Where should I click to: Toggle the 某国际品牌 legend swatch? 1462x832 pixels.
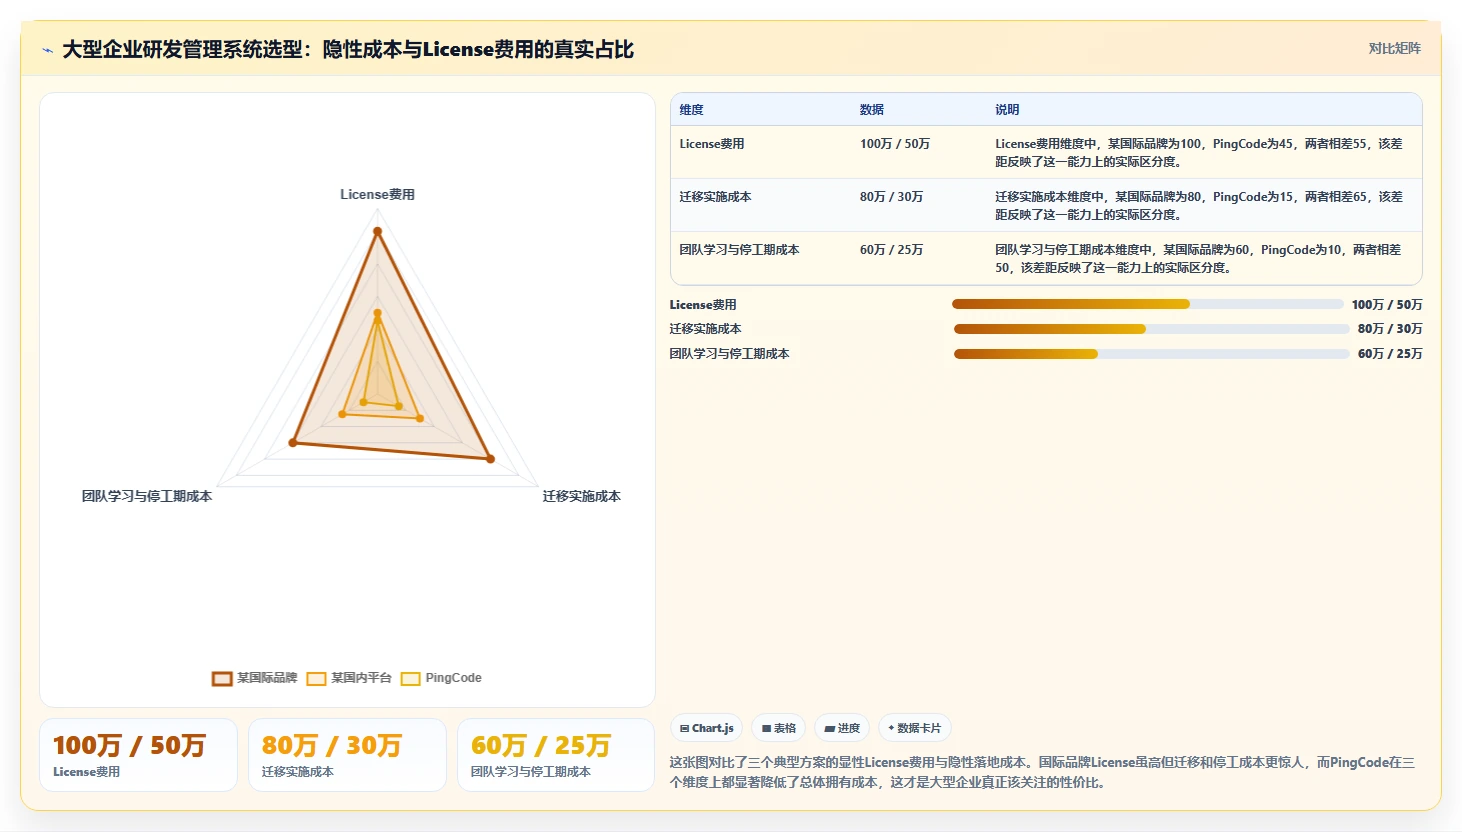222,678
